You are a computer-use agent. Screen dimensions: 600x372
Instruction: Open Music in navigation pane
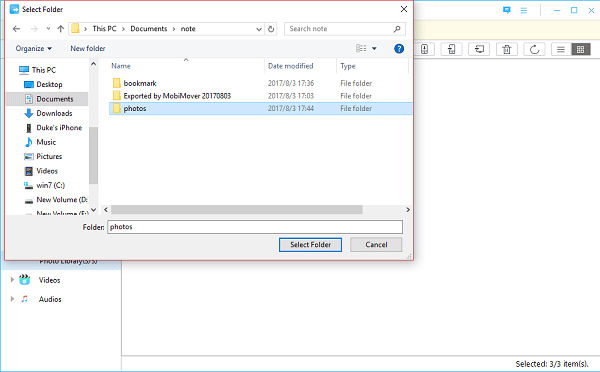pos(40,142)
